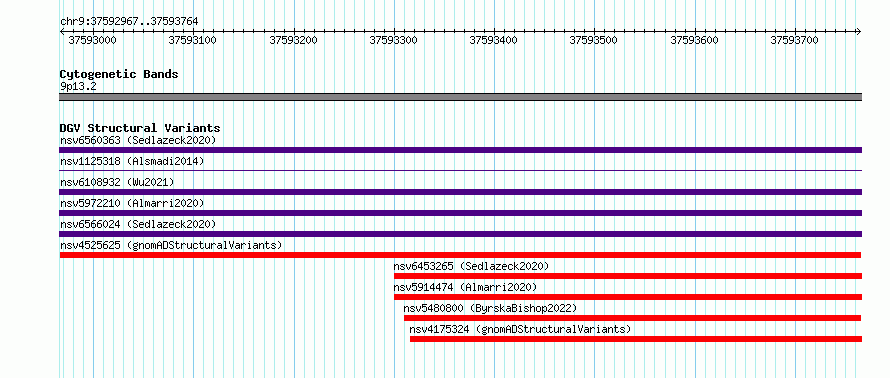
Task: Open nsv4525625 (gnomADStructuralVariants) label
Action: tap(171, 245)
